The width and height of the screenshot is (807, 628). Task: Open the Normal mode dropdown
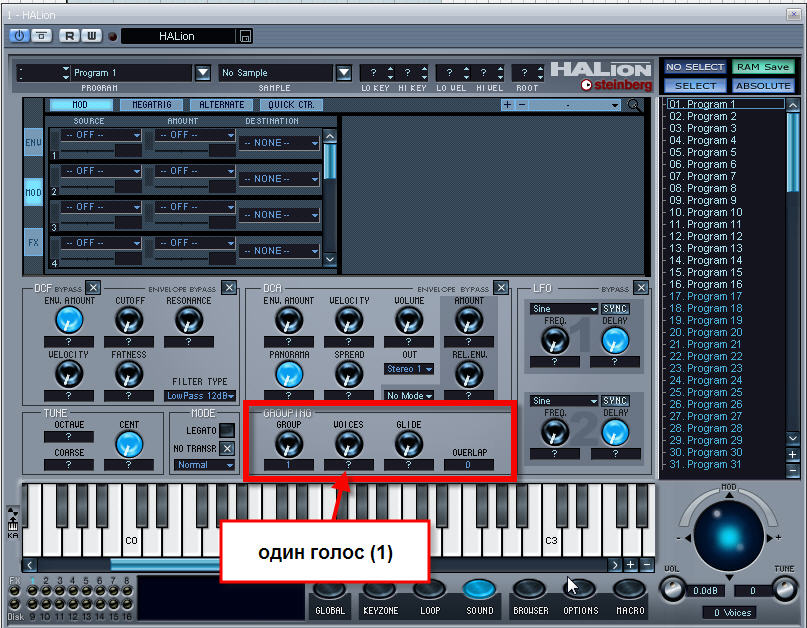[204, 465]
